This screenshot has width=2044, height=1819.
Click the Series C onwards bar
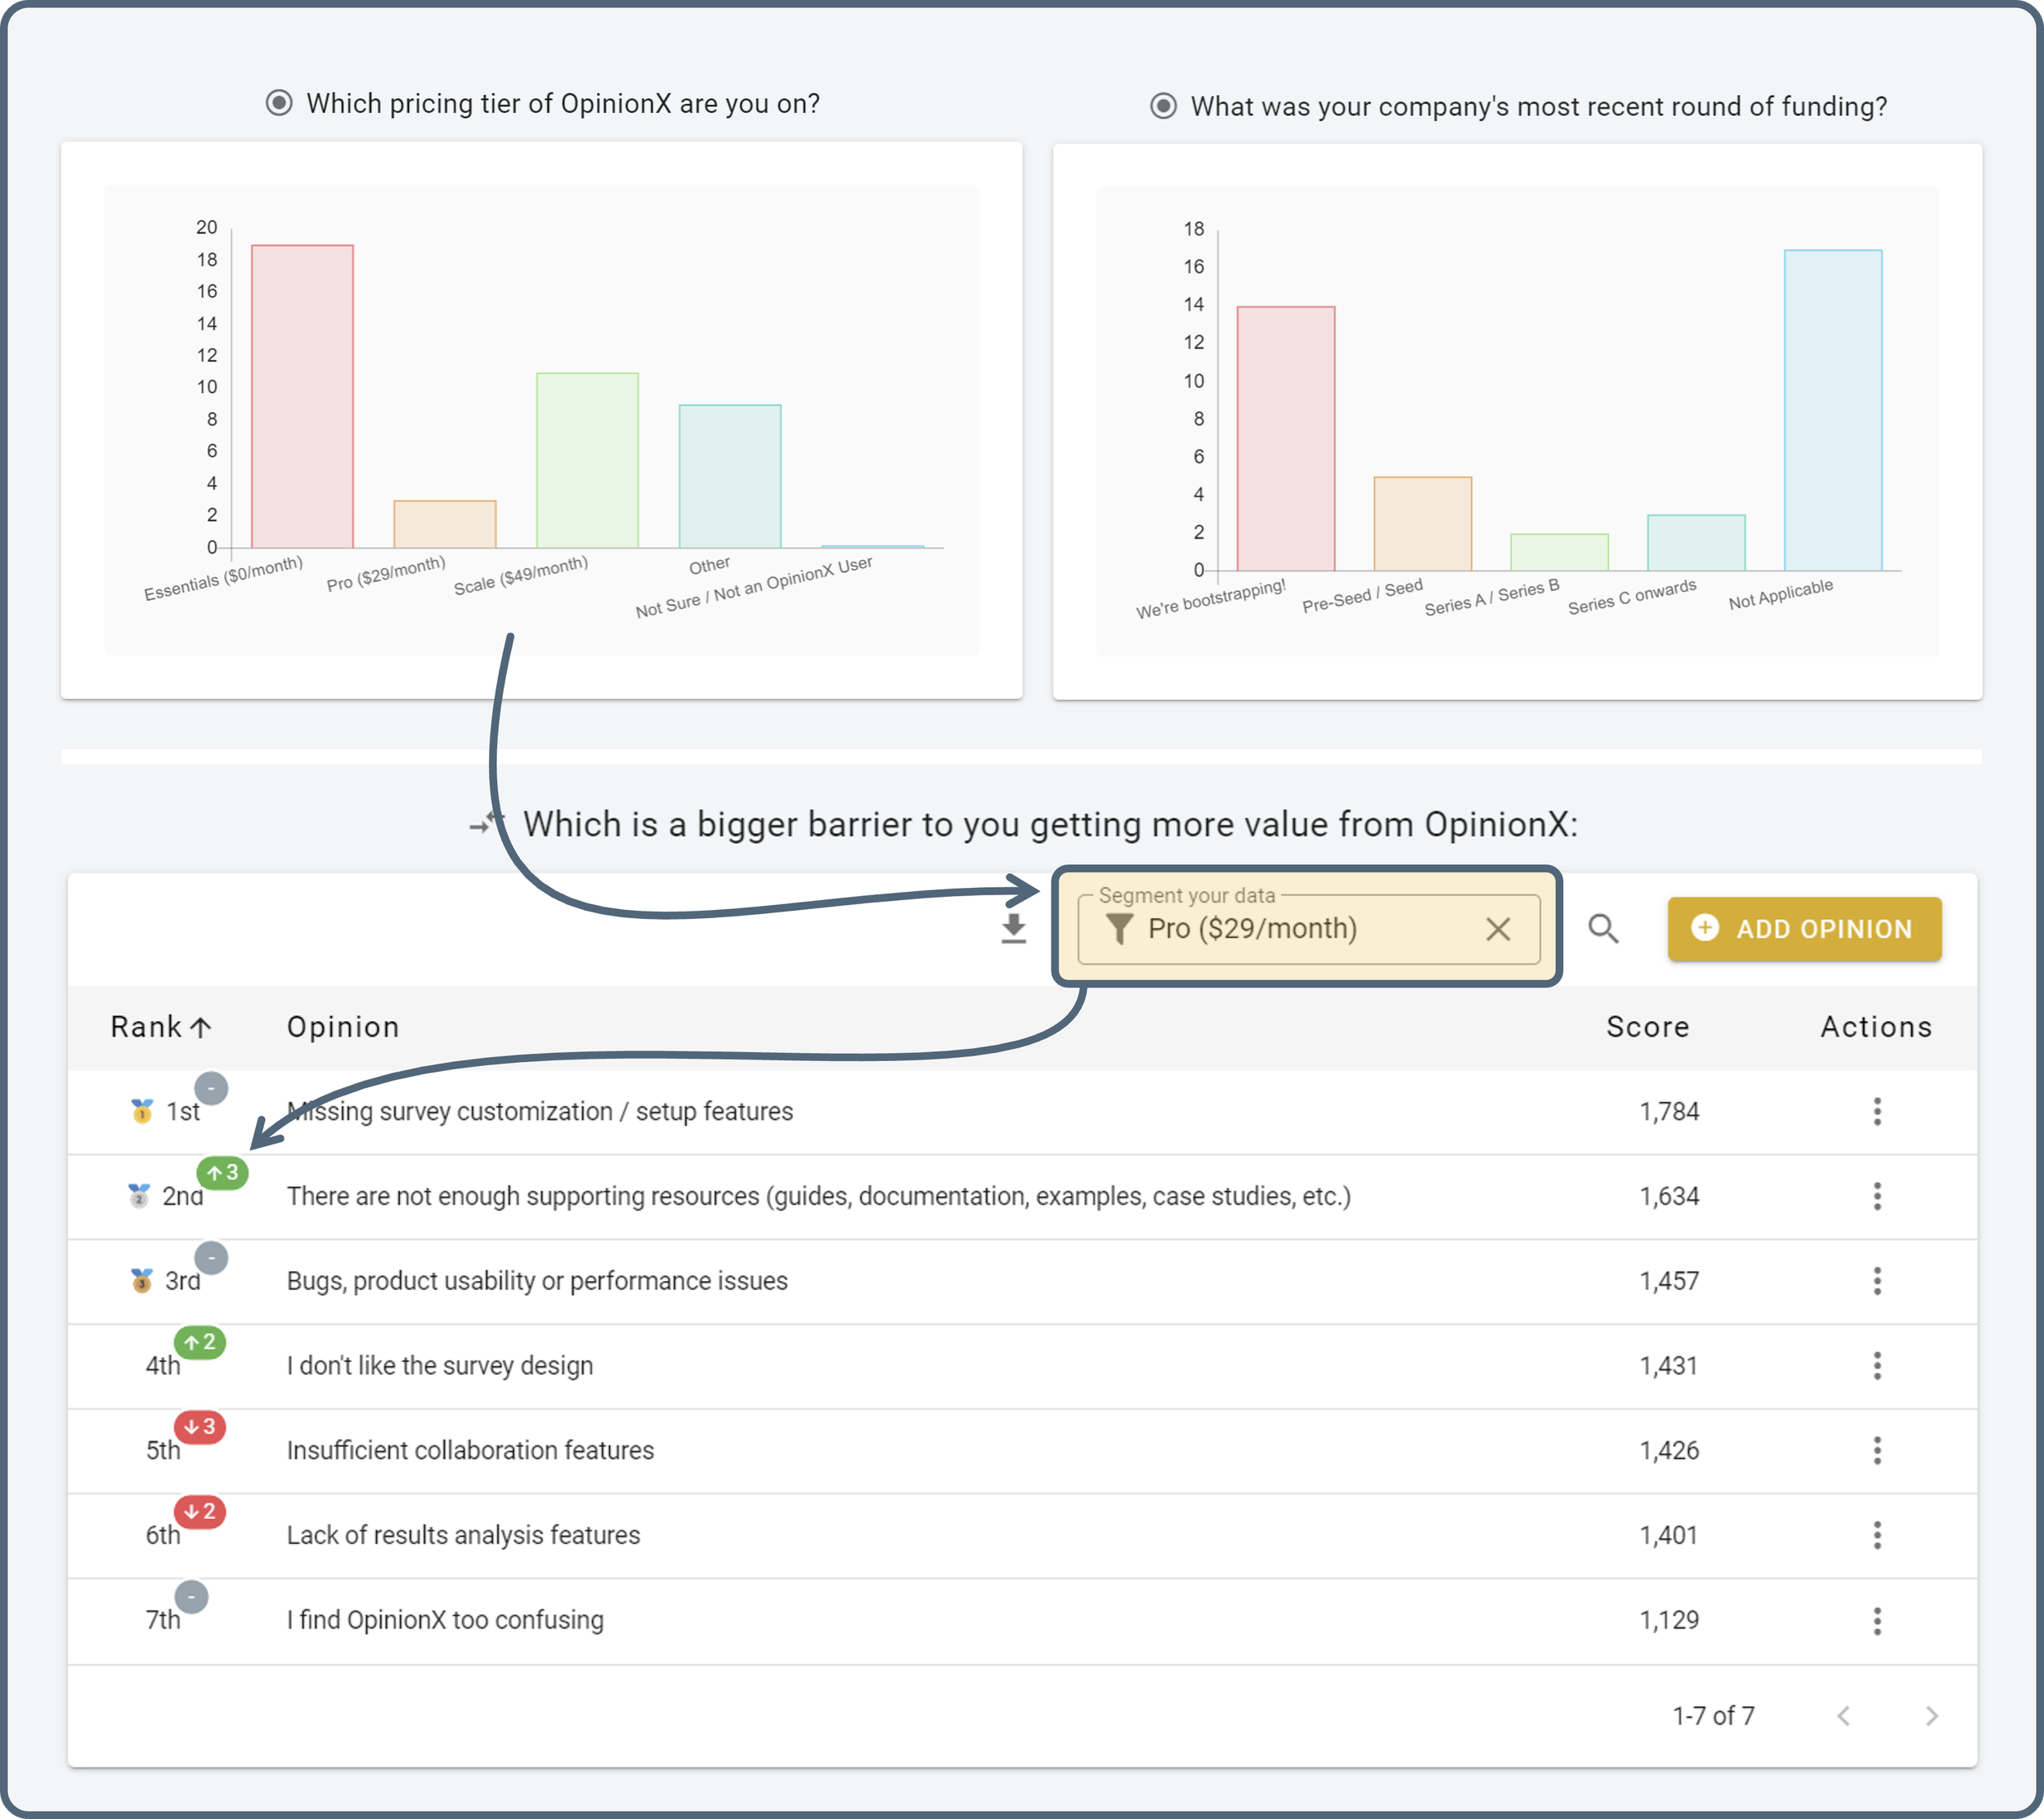pos(1696,543)
